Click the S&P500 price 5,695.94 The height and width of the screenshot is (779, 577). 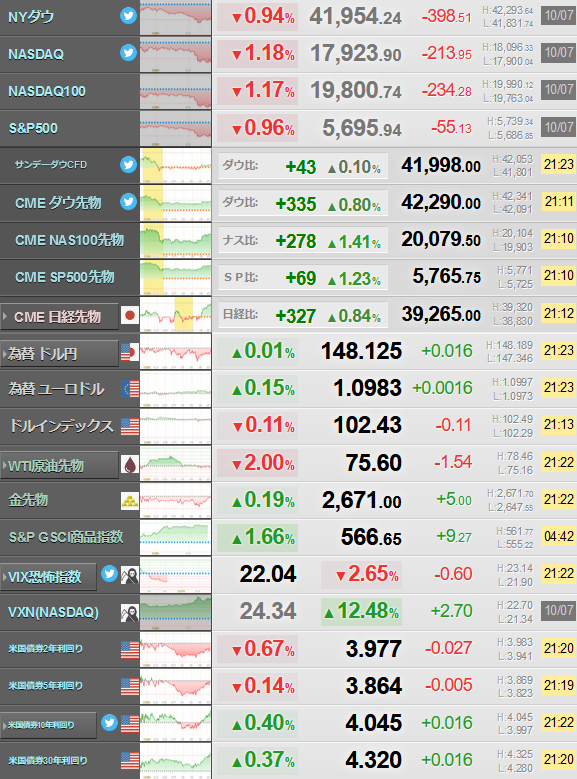tap(362, 129)
